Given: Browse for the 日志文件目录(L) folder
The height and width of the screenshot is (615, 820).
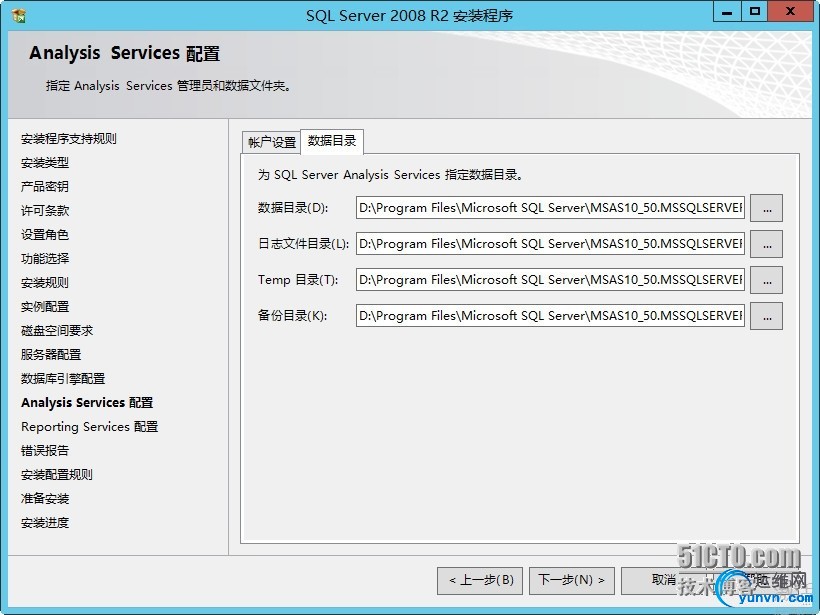Looking at the screenshot, I should 767,244.
